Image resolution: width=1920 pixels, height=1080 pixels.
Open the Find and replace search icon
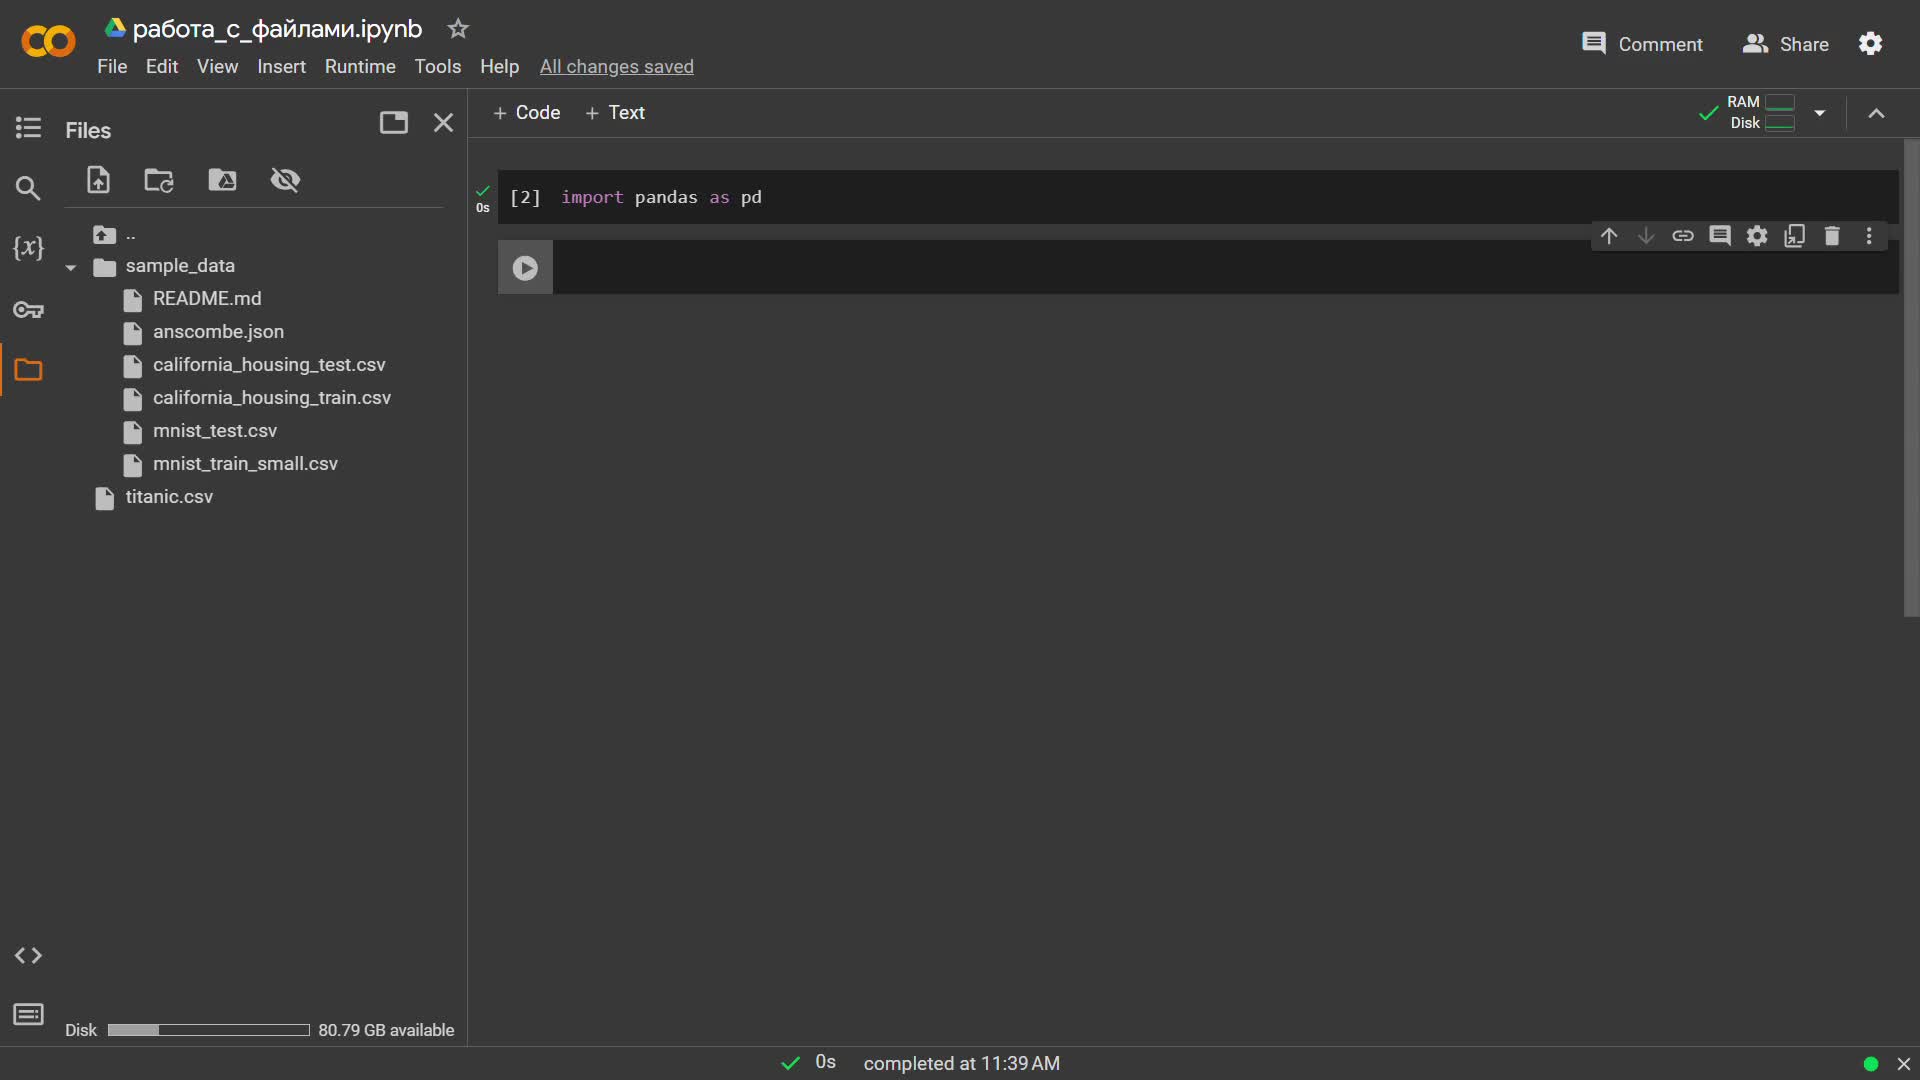[x=28, y=188]
